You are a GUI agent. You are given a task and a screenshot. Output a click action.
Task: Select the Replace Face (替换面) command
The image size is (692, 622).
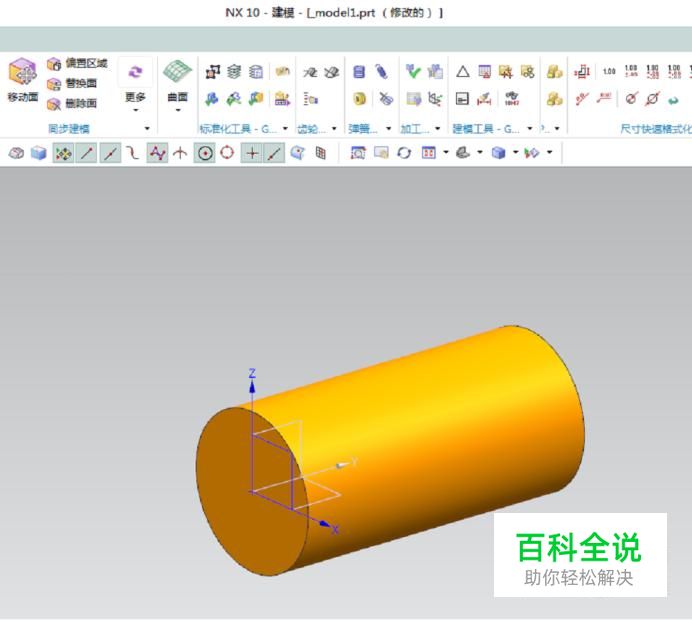coord(72,83)
